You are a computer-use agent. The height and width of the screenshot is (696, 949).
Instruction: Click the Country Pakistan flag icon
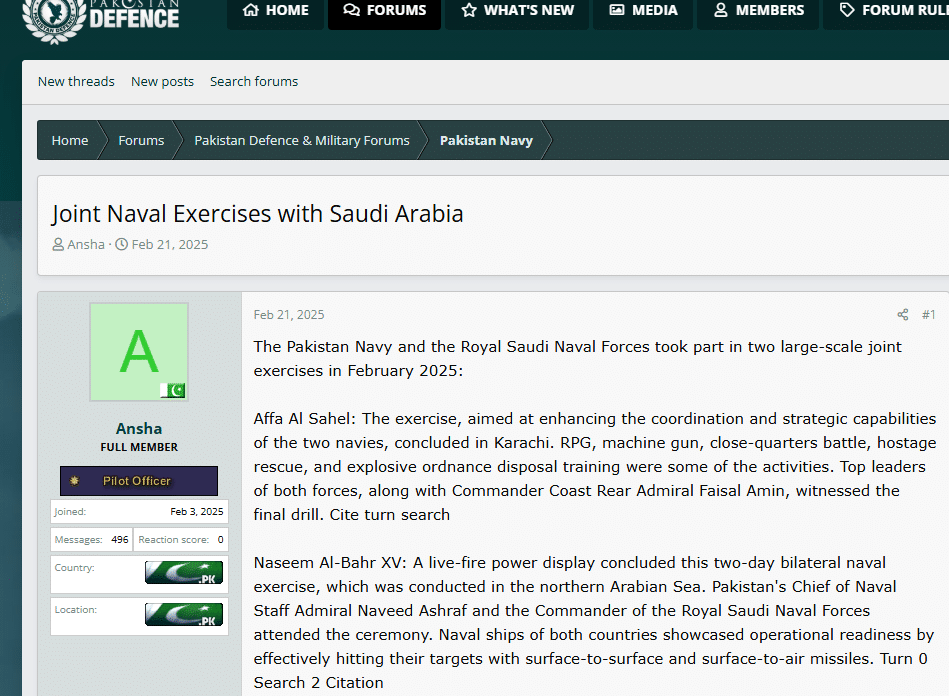[x=184, y=573]
